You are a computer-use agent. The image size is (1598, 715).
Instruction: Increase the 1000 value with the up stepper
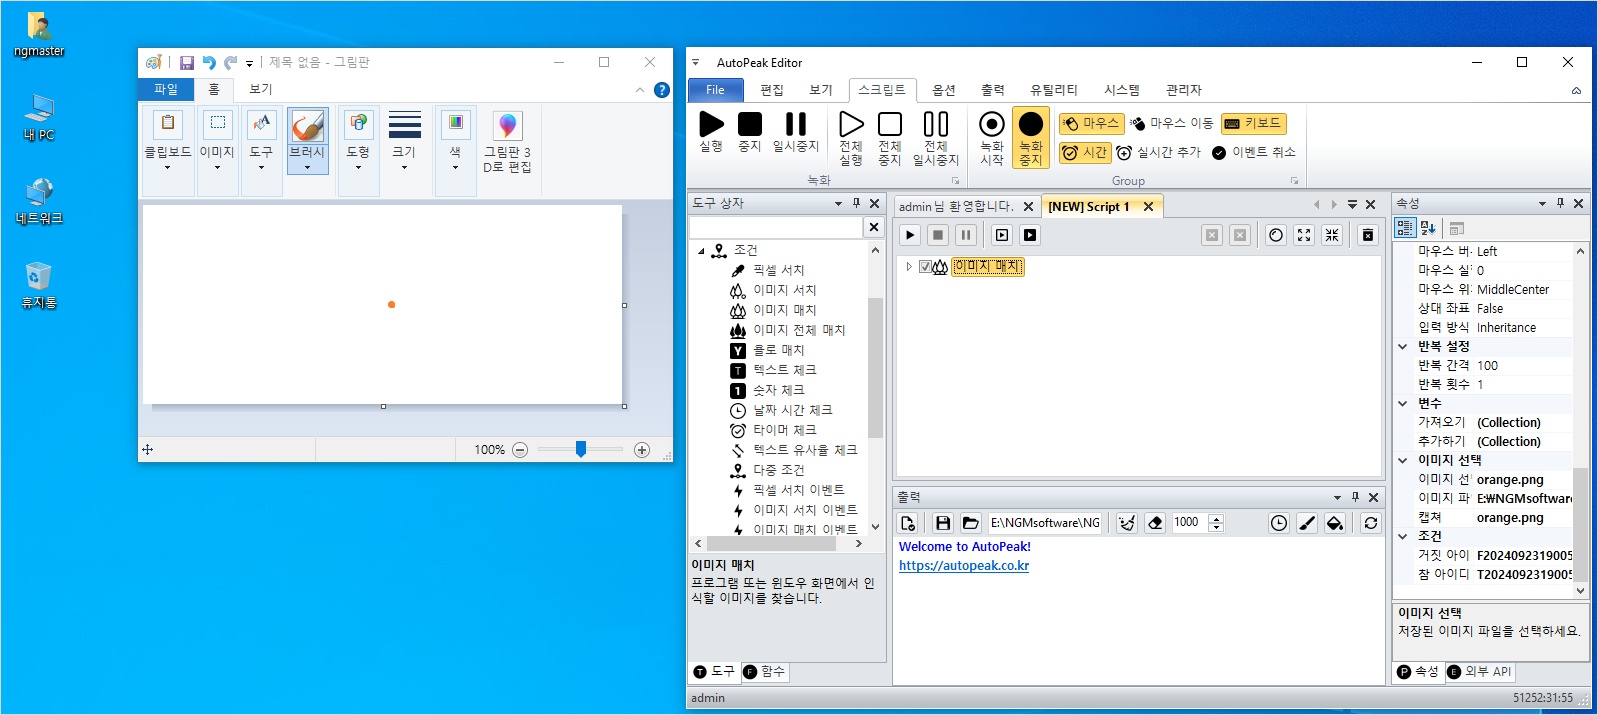click(x=1216, y=518)
